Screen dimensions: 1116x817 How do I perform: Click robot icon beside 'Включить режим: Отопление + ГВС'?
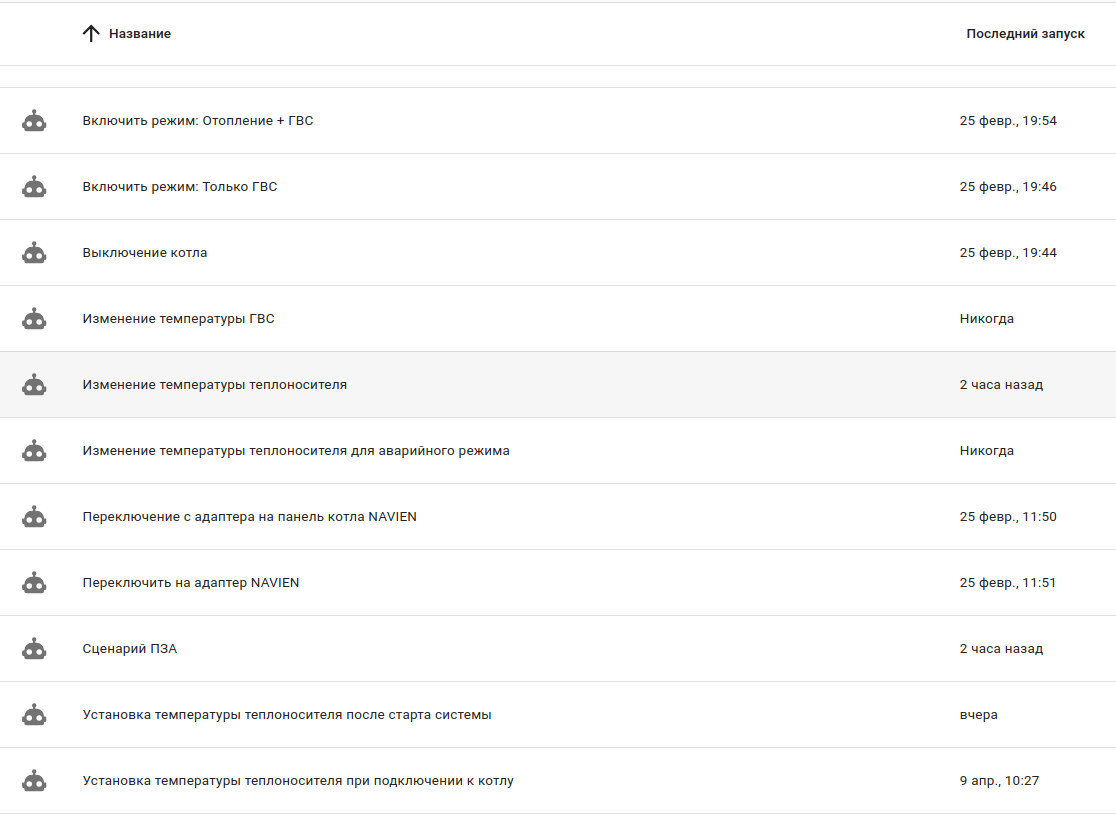coord(35,121)
